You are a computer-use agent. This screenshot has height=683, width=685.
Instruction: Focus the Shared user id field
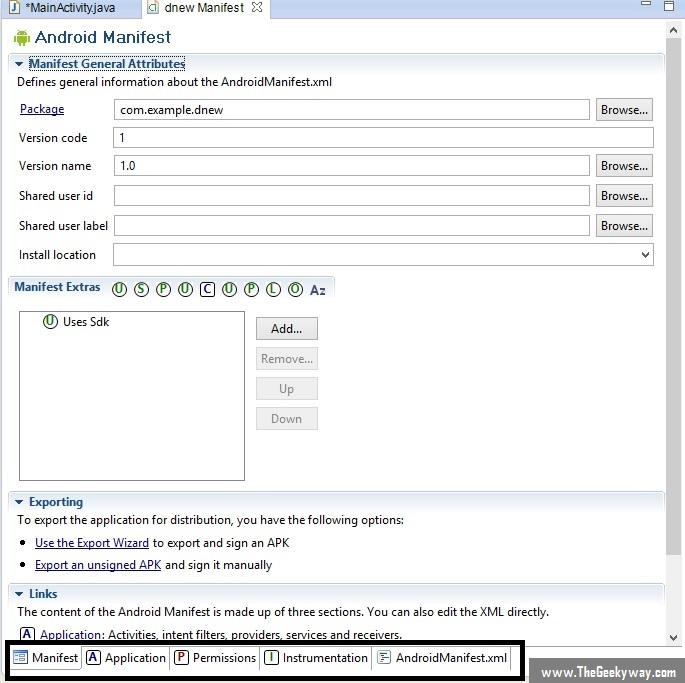coord(352,196)
